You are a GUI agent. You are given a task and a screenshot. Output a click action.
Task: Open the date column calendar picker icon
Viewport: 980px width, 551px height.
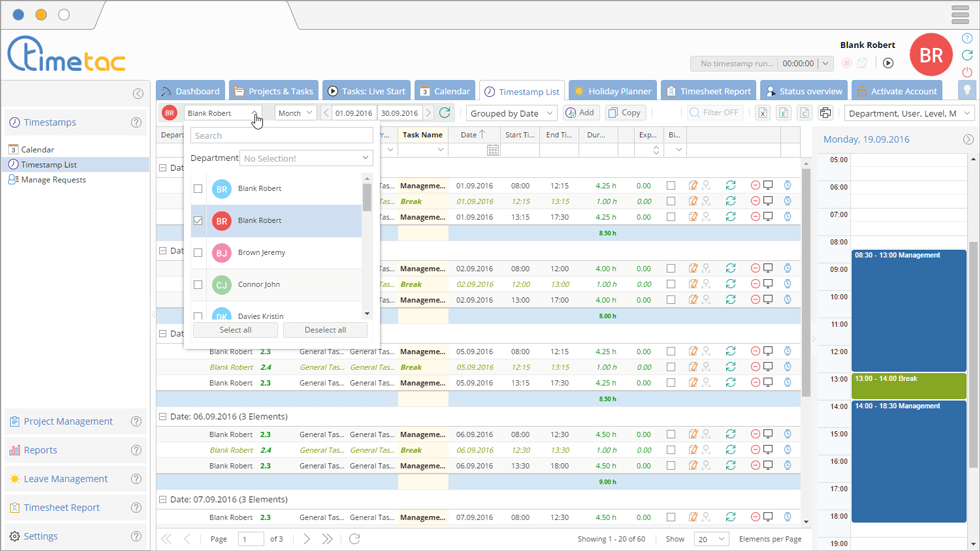(x=493, y=150)
